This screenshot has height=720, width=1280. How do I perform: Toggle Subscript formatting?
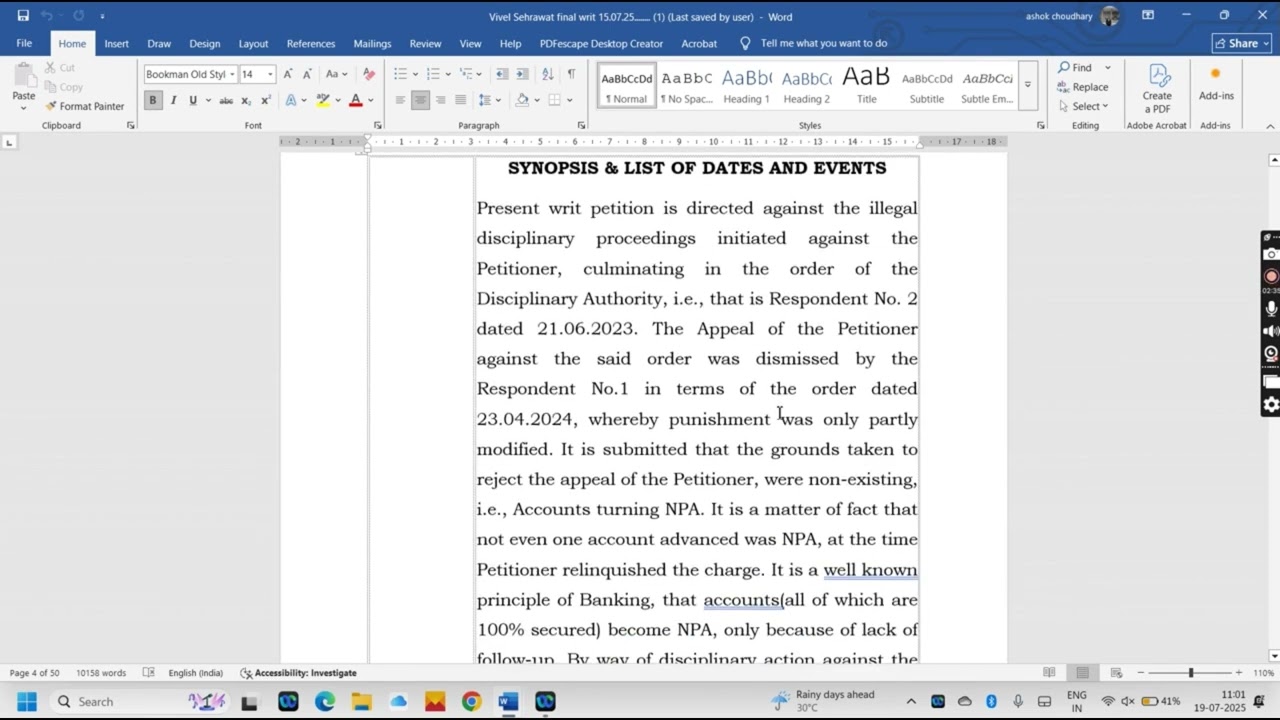click(246, 100)
